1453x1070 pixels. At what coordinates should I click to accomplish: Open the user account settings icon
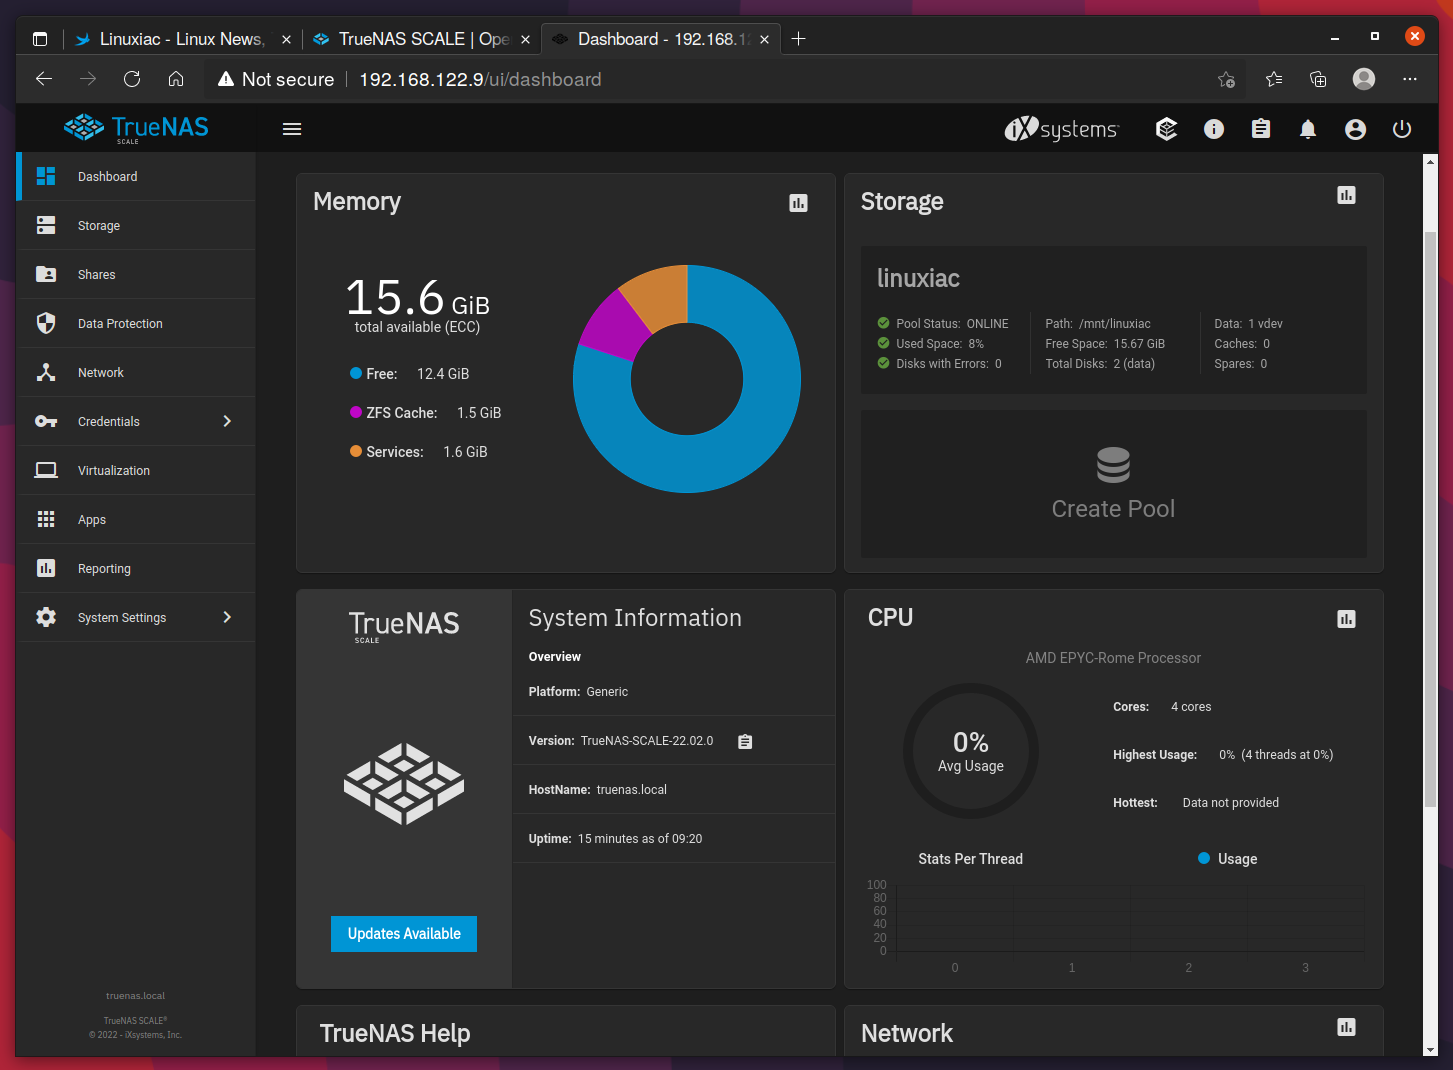[x=1355, y=129]
